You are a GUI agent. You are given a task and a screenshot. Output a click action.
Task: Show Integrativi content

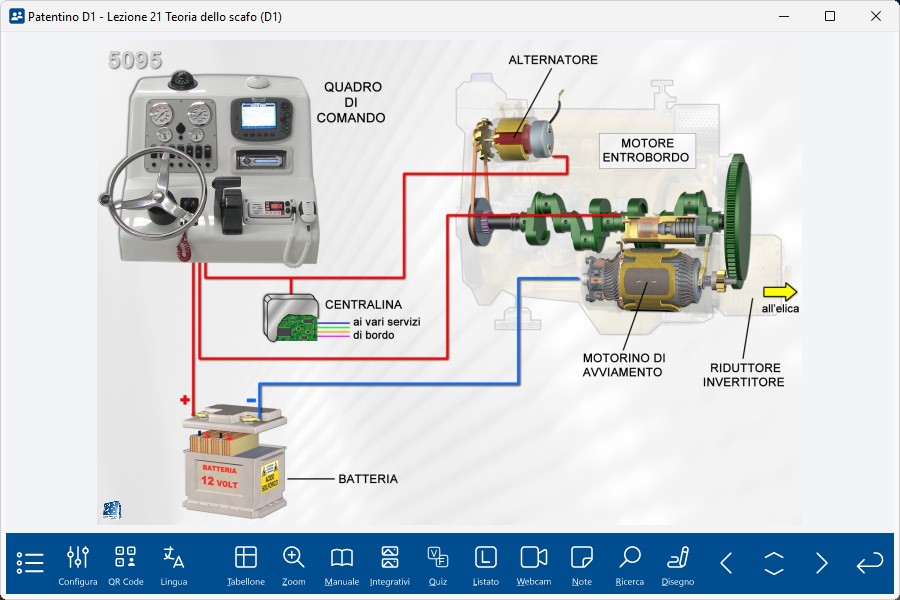coord(390,563)
